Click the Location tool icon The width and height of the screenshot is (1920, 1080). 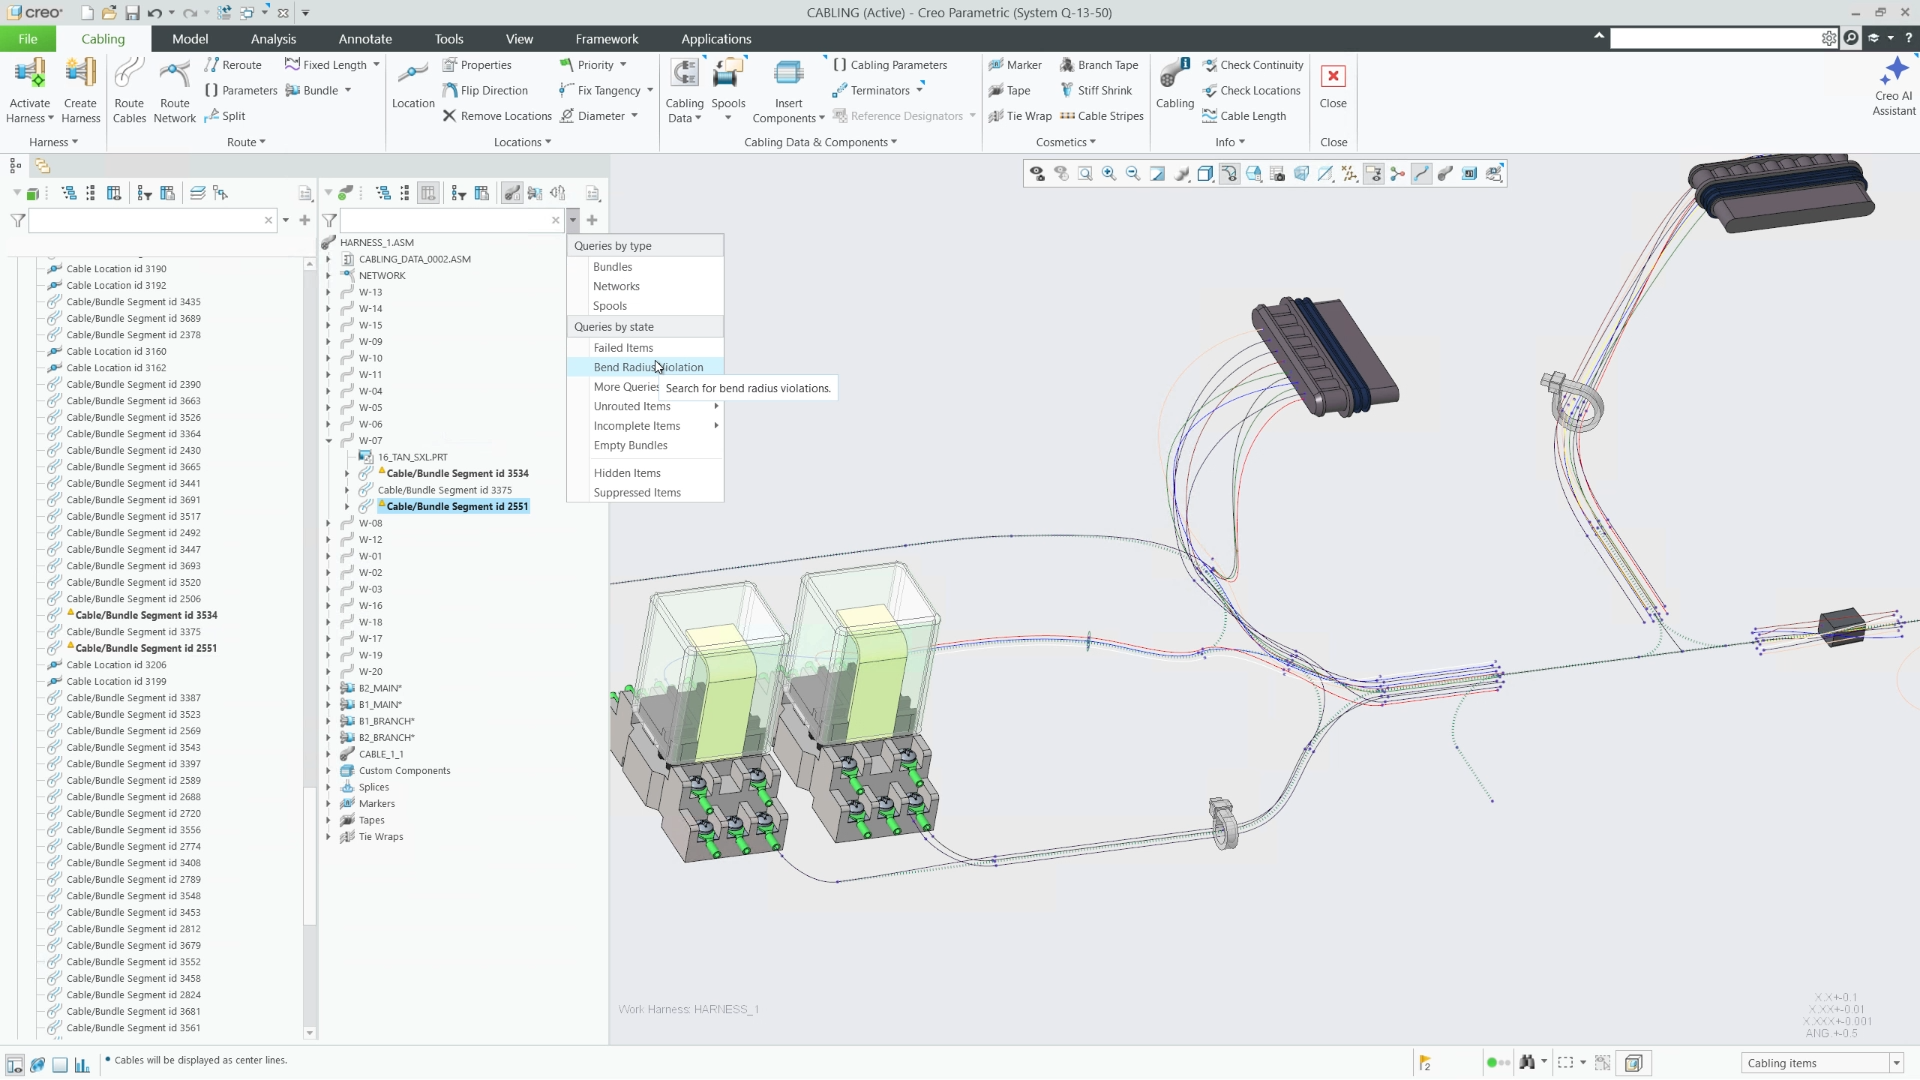click(413, 74)
